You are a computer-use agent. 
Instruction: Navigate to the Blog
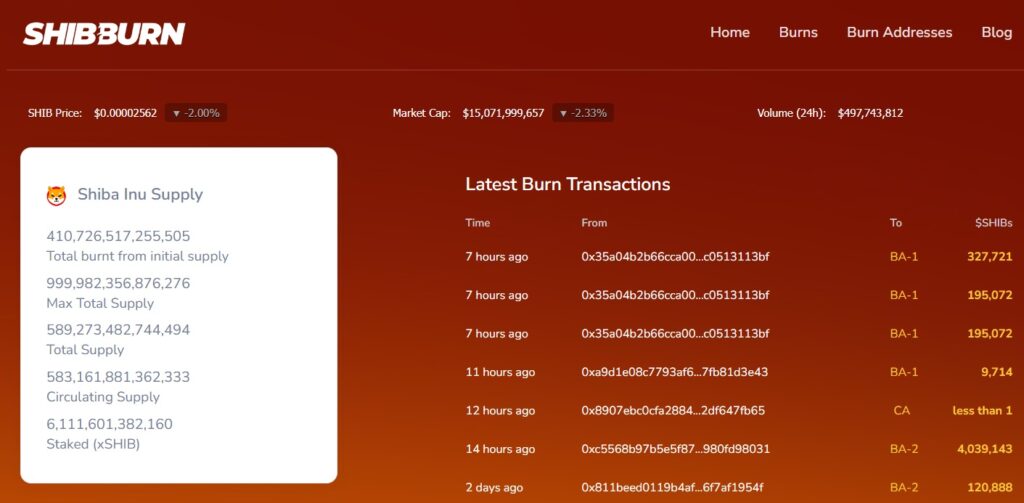[x=996, y=32]
